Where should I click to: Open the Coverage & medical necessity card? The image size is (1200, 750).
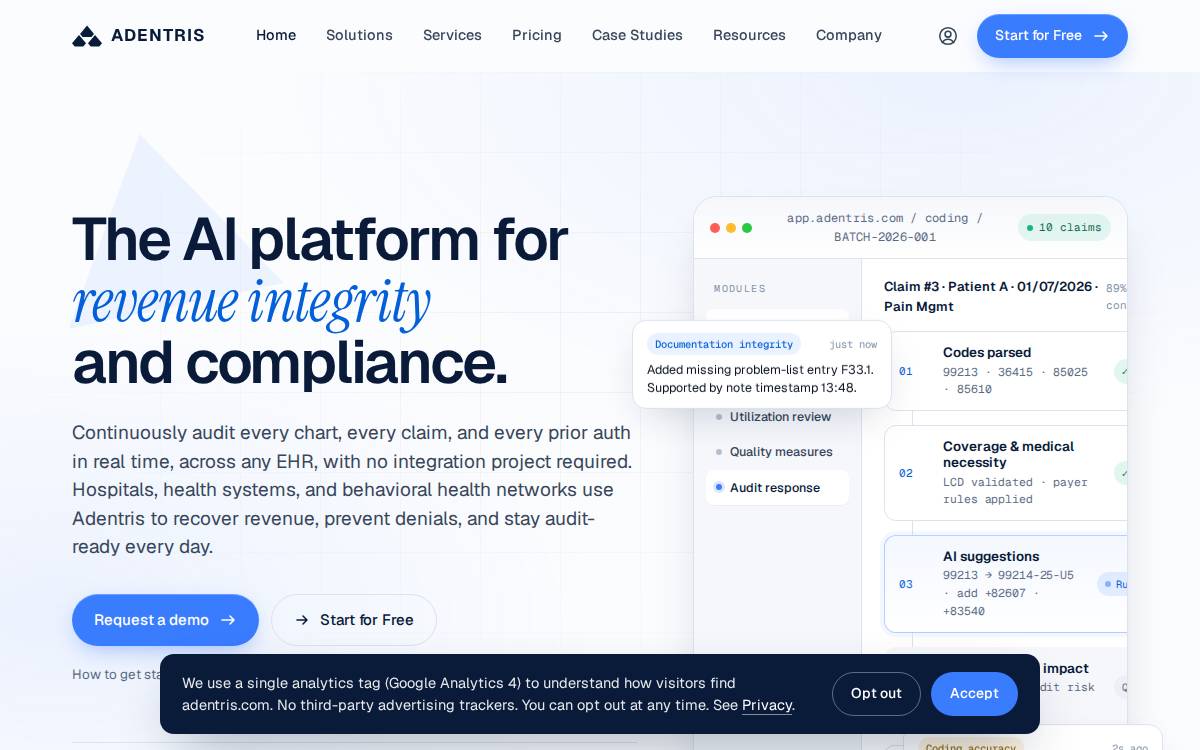1005,473
